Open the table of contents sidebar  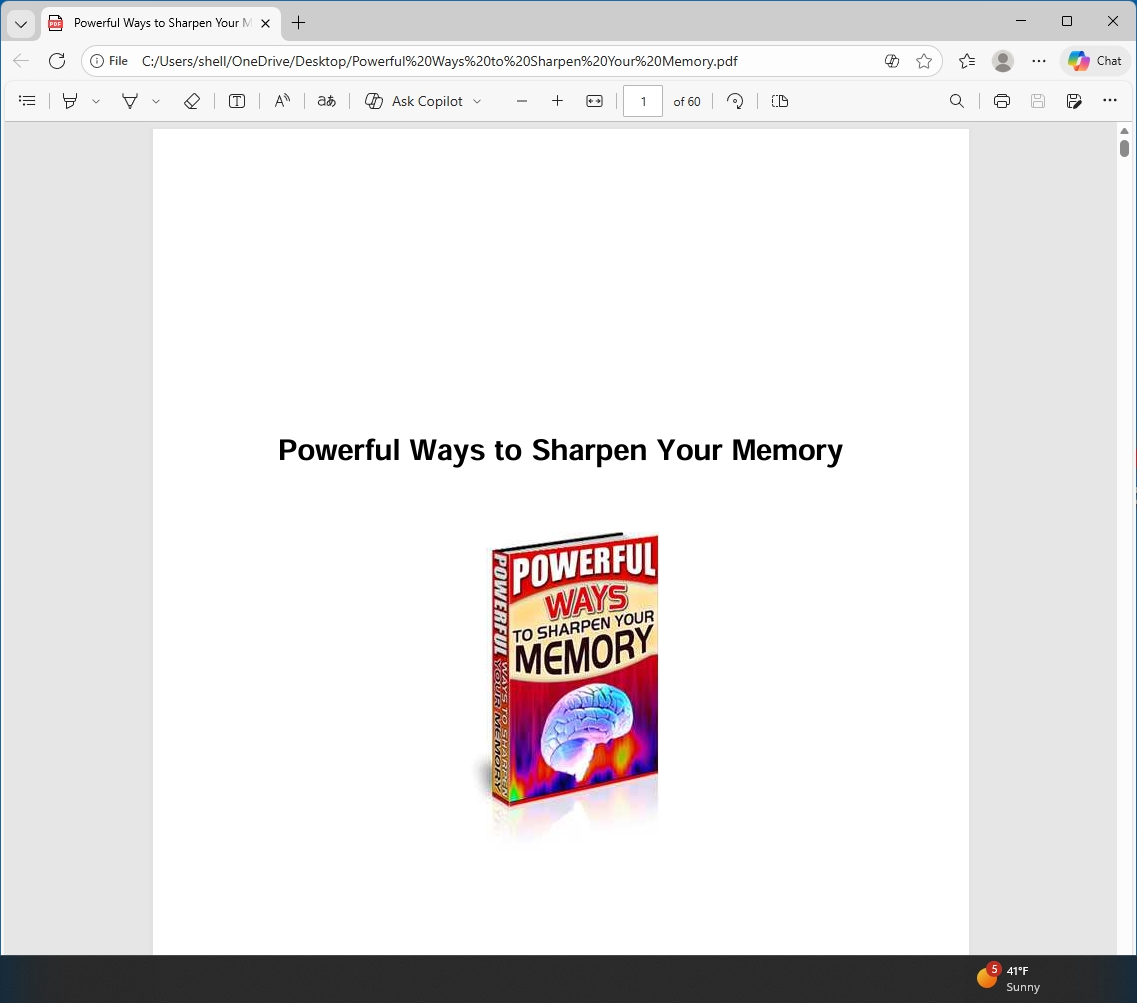[x=27, y=101]
